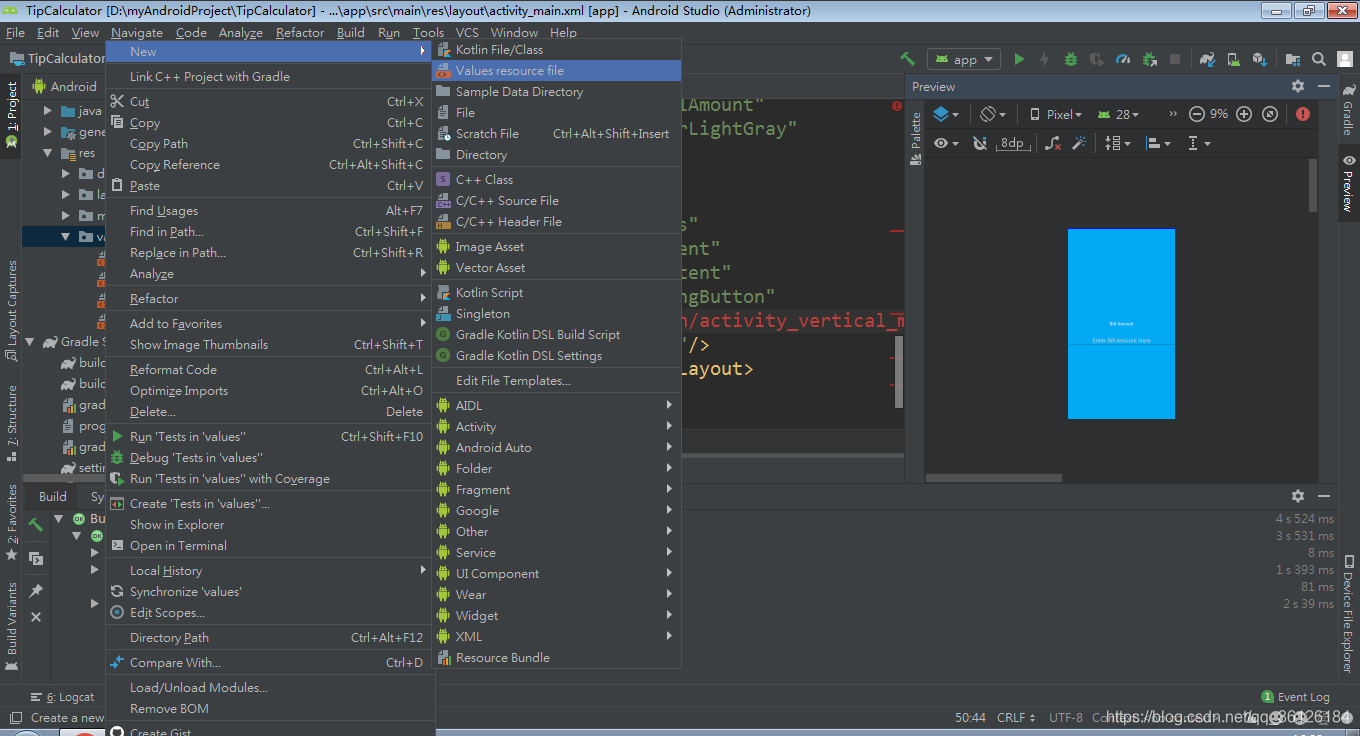Click Run with Coverage icon in toolbar
Screen dimensions: 1360x736
[x=1097, y=59]
